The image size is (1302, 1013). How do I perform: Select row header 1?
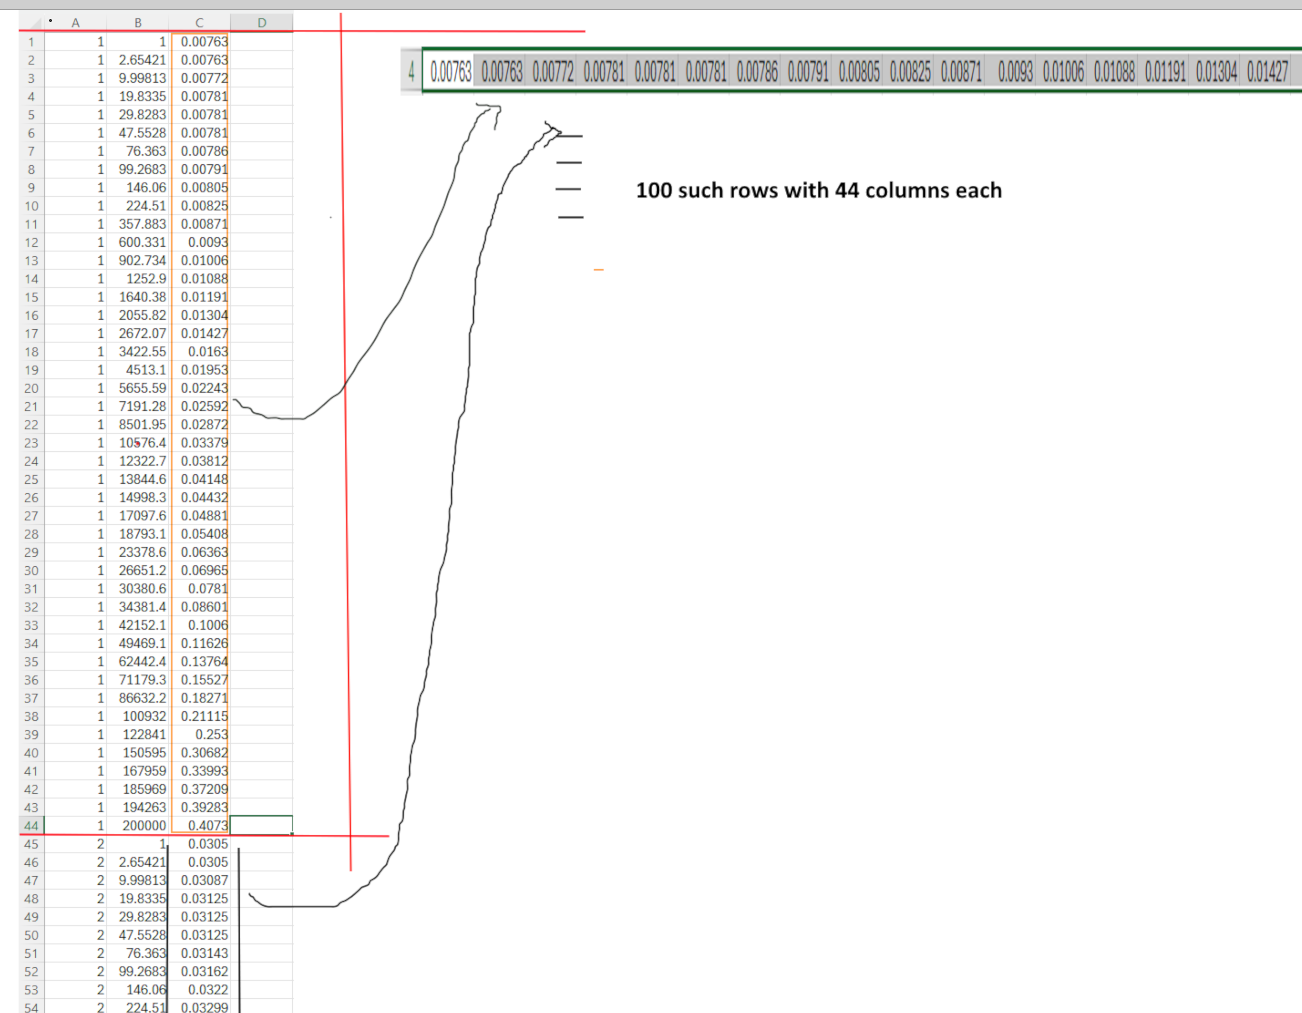pyautogui.click(x=31, y=41)
